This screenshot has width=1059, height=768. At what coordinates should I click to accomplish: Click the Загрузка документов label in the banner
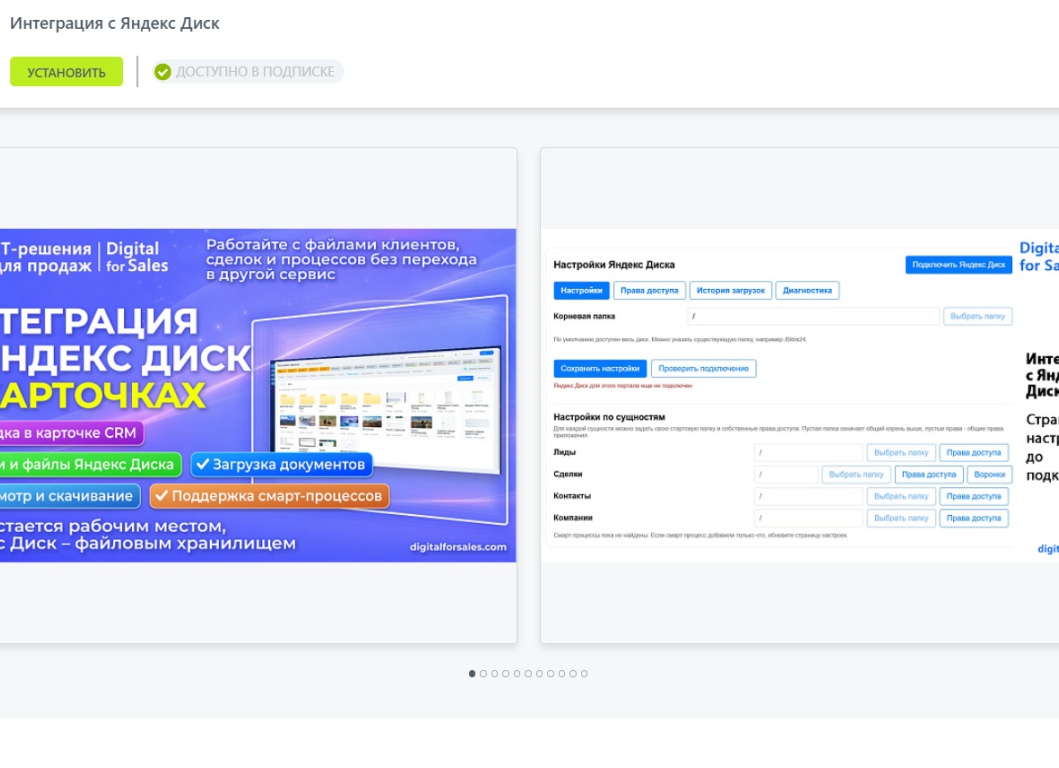pos(282,465)
